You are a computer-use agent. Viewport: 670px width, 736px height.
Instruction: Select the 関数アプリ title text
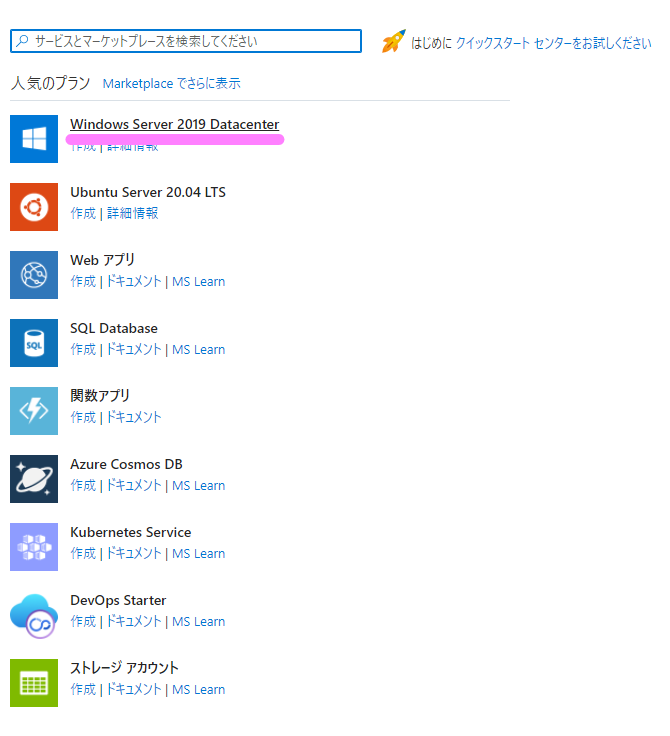coord(100,396)
